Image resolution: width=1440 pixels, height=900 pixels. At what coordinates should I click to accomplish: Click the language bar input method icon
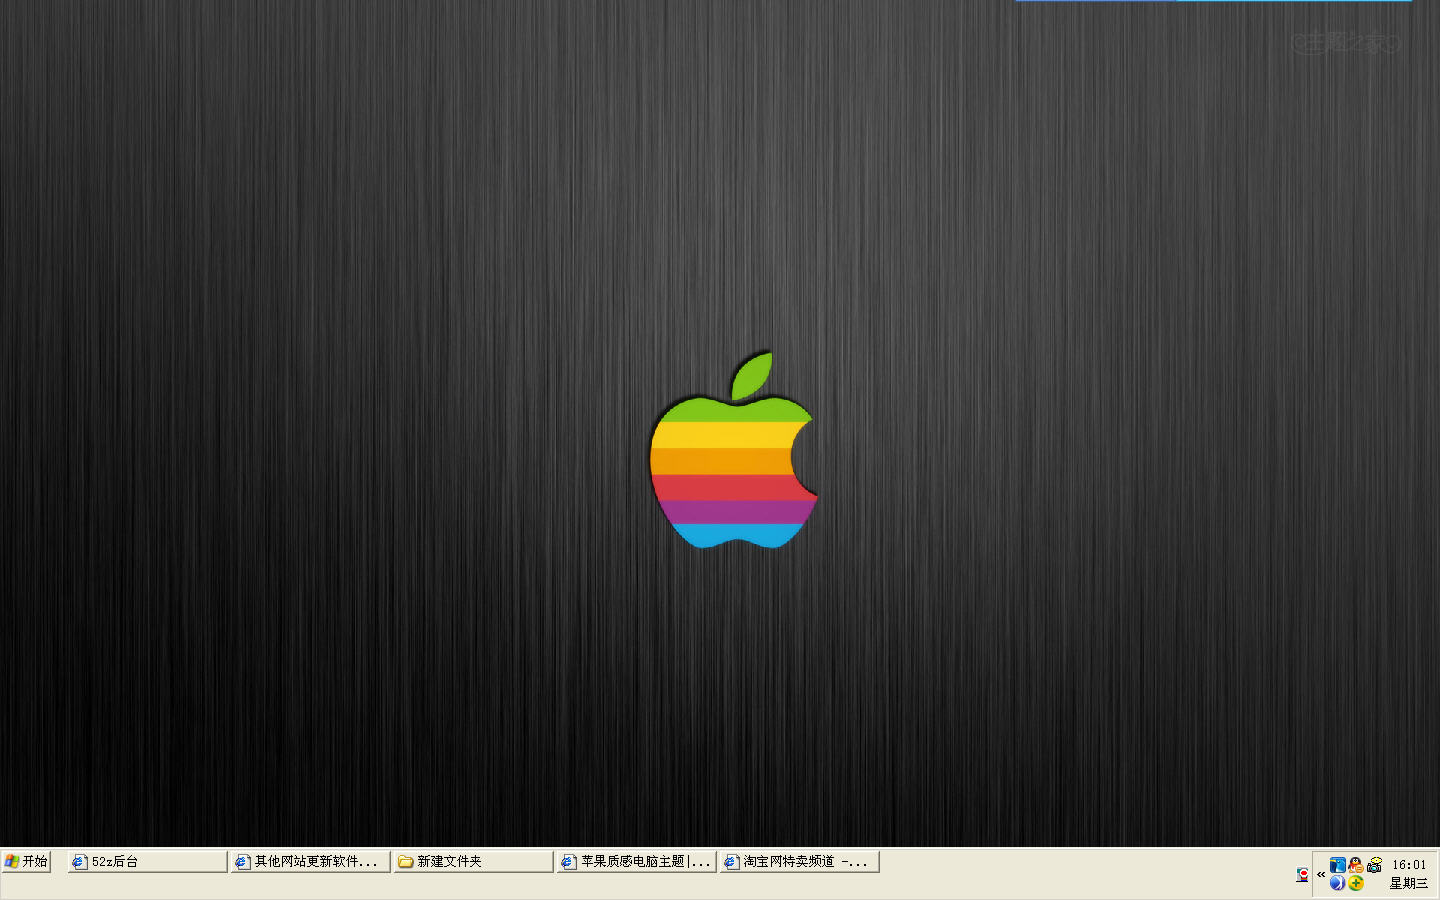coord(1302,875)
